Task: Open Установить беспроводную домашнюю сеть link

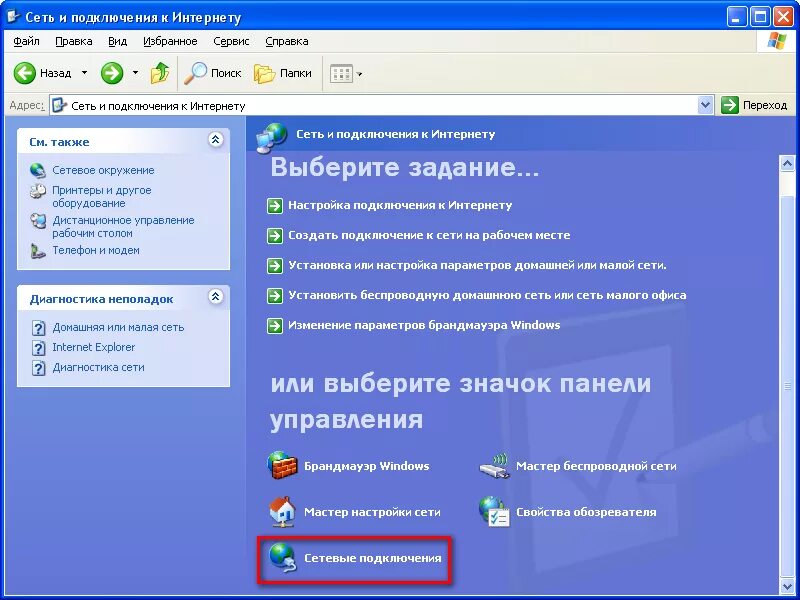Action: point(487,295)
